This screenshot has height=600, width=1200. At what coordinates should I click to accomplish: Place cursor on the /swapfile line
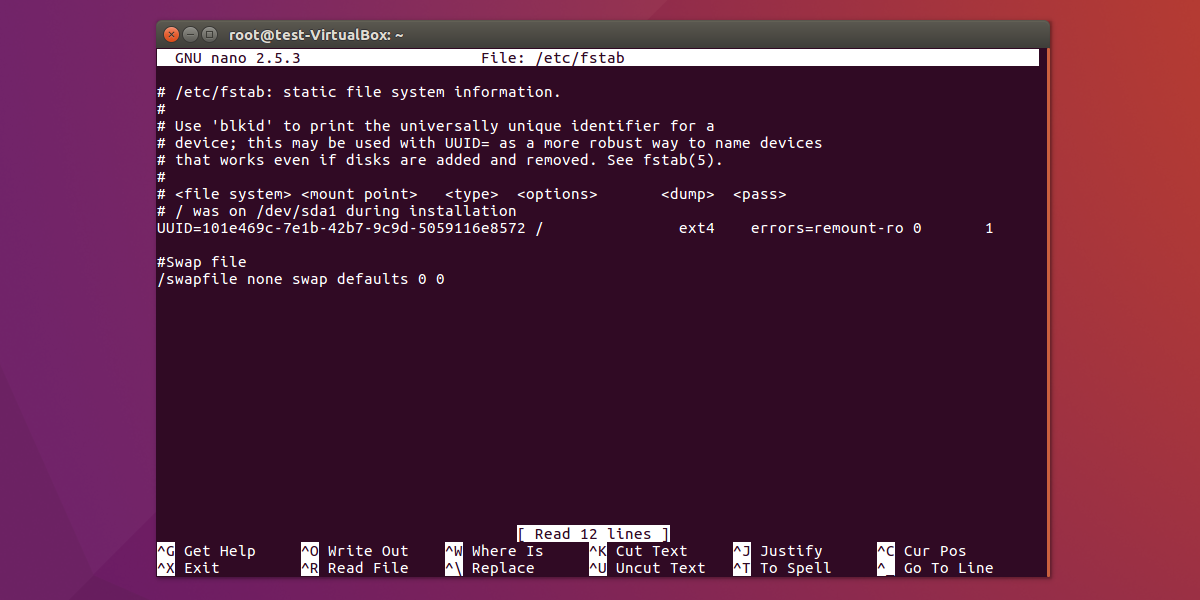[x=300, y=279]
